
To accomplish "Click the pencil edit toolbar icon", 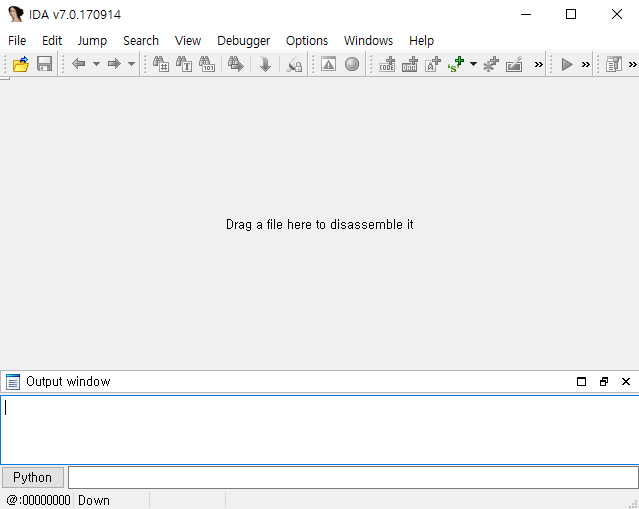I will (x=514, y=64).
